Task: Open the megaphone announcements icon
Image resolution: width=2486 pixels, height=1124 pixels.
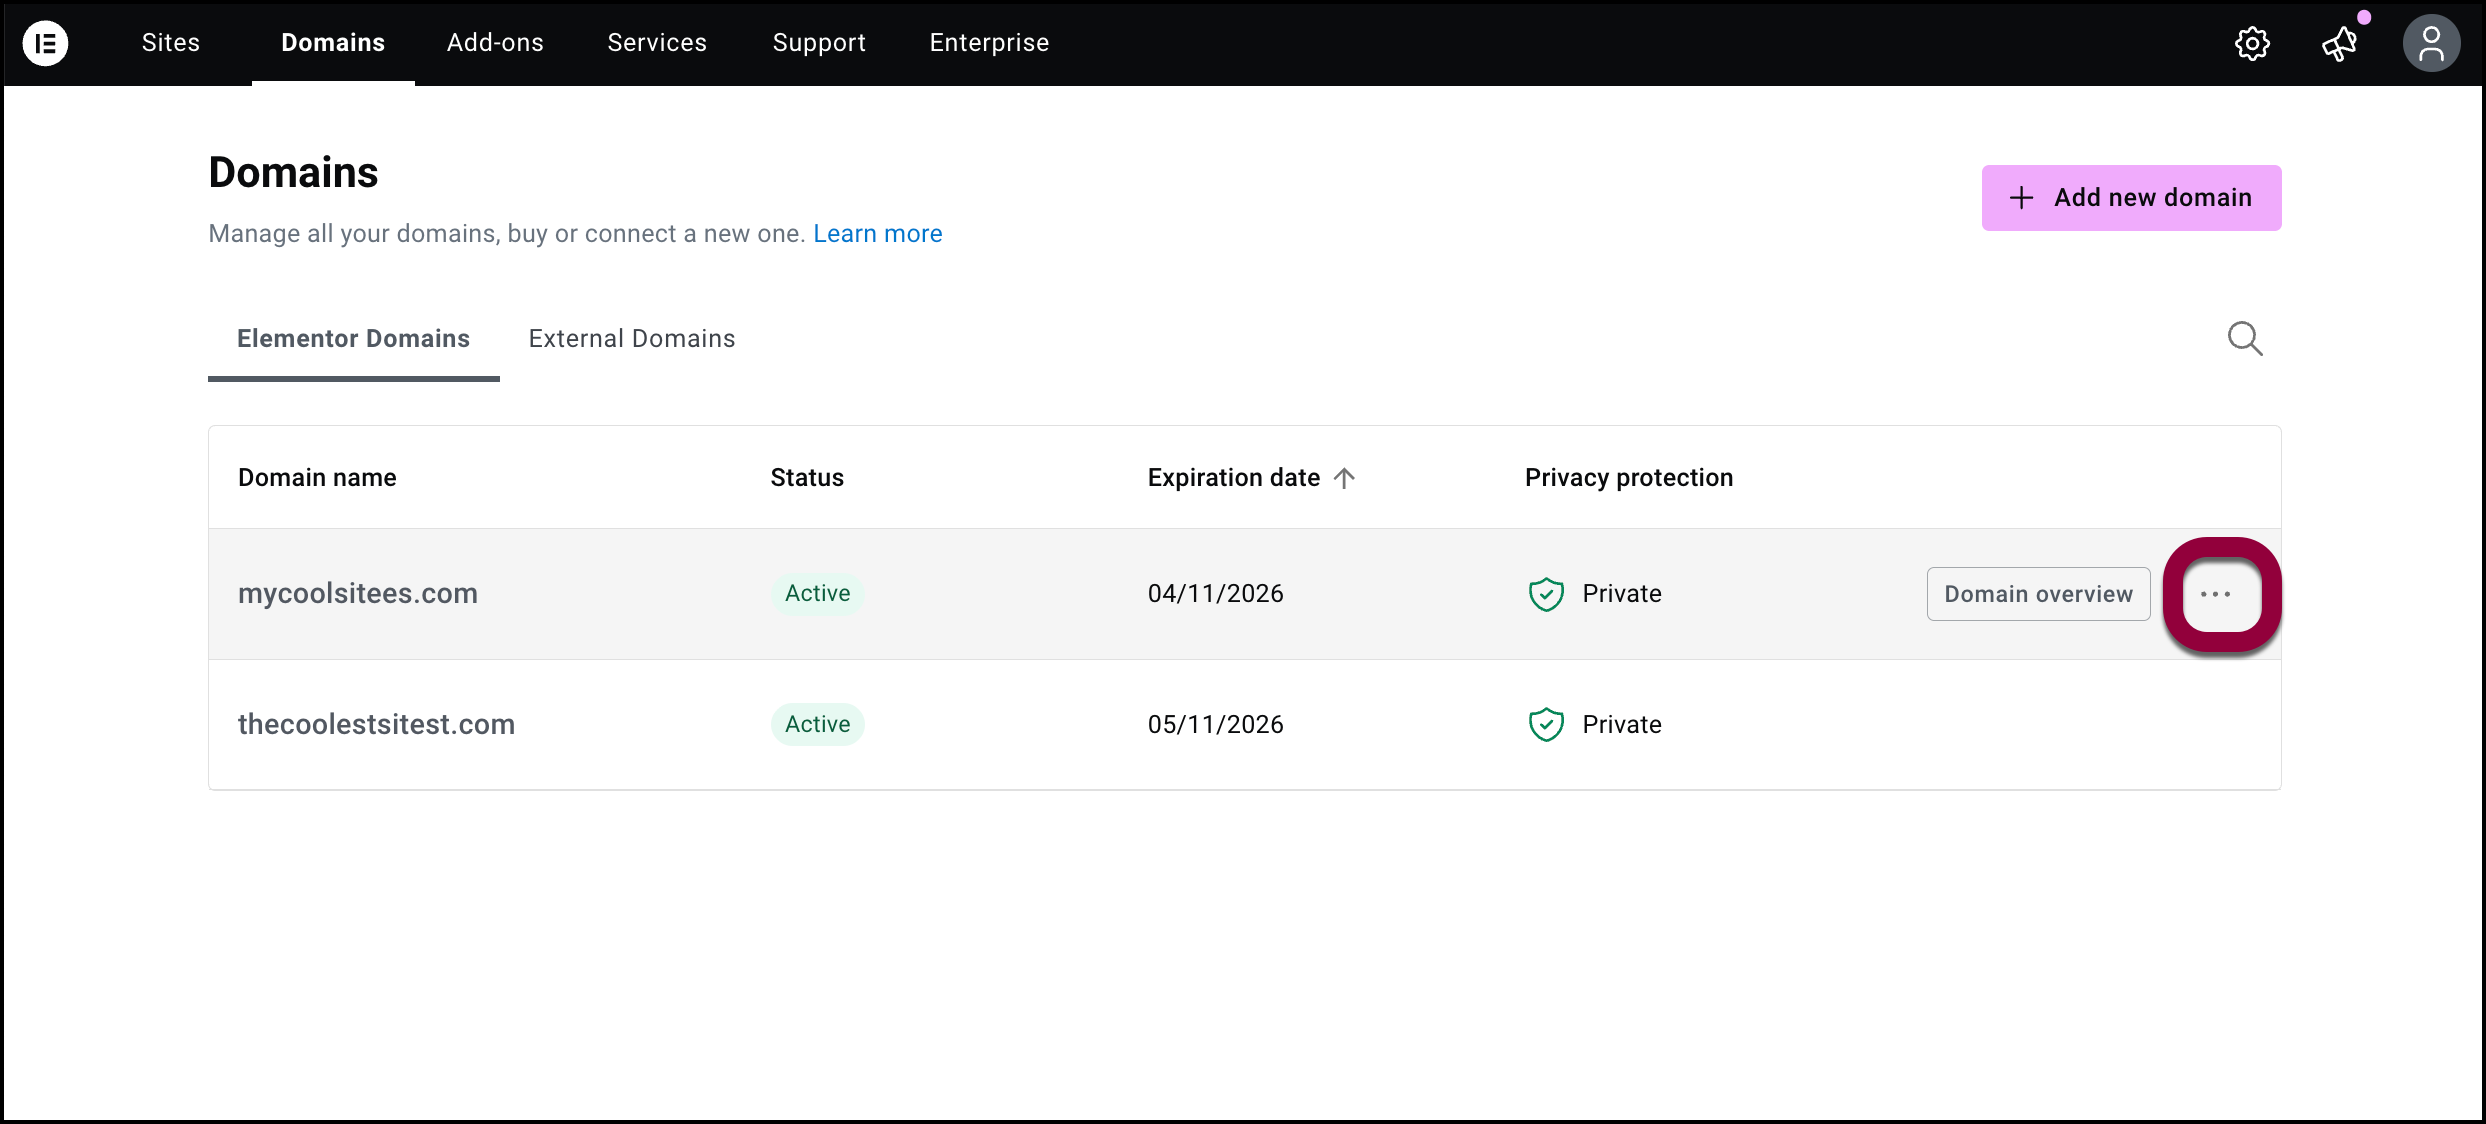Action: click(x=2339, y=43)
